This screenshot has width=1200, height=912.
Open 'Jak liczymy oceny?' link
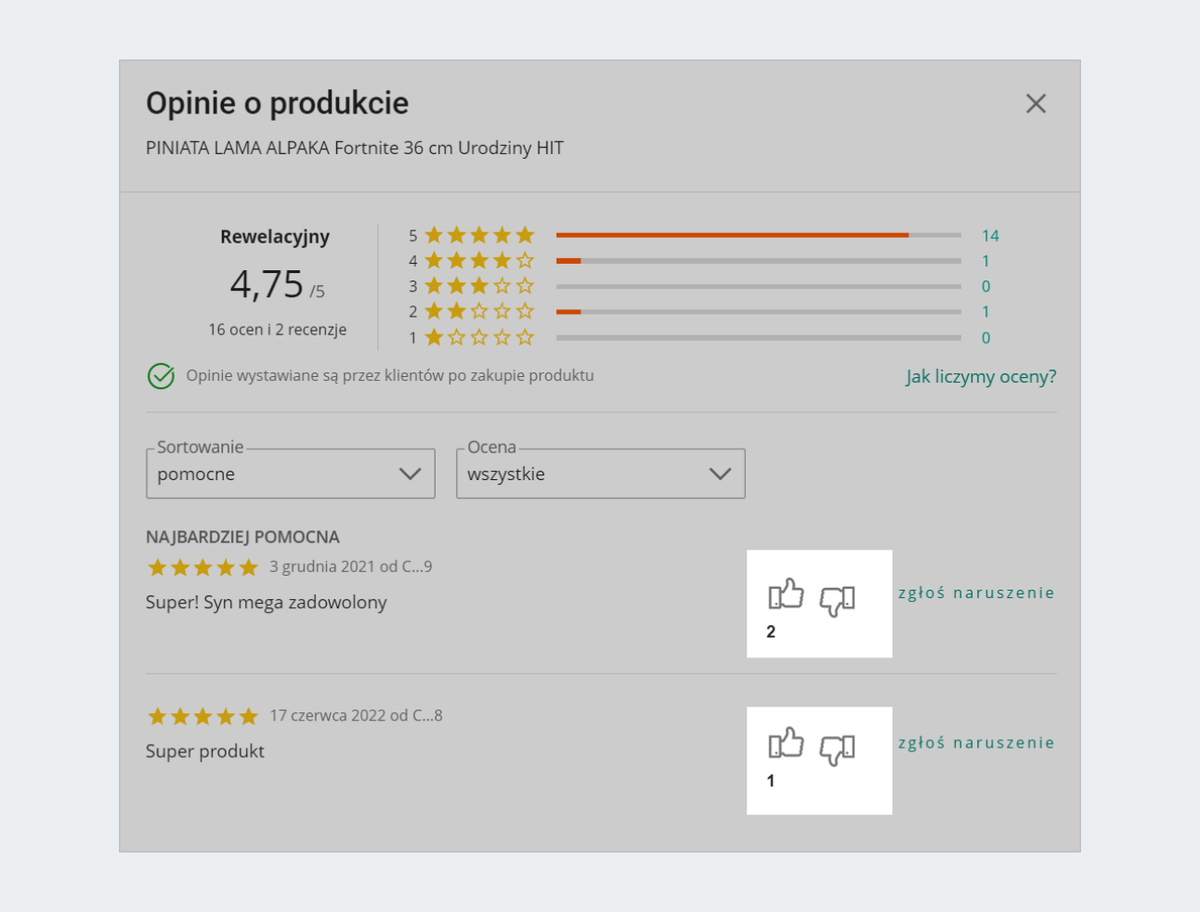pyautogui.click(x=981, y=377)
